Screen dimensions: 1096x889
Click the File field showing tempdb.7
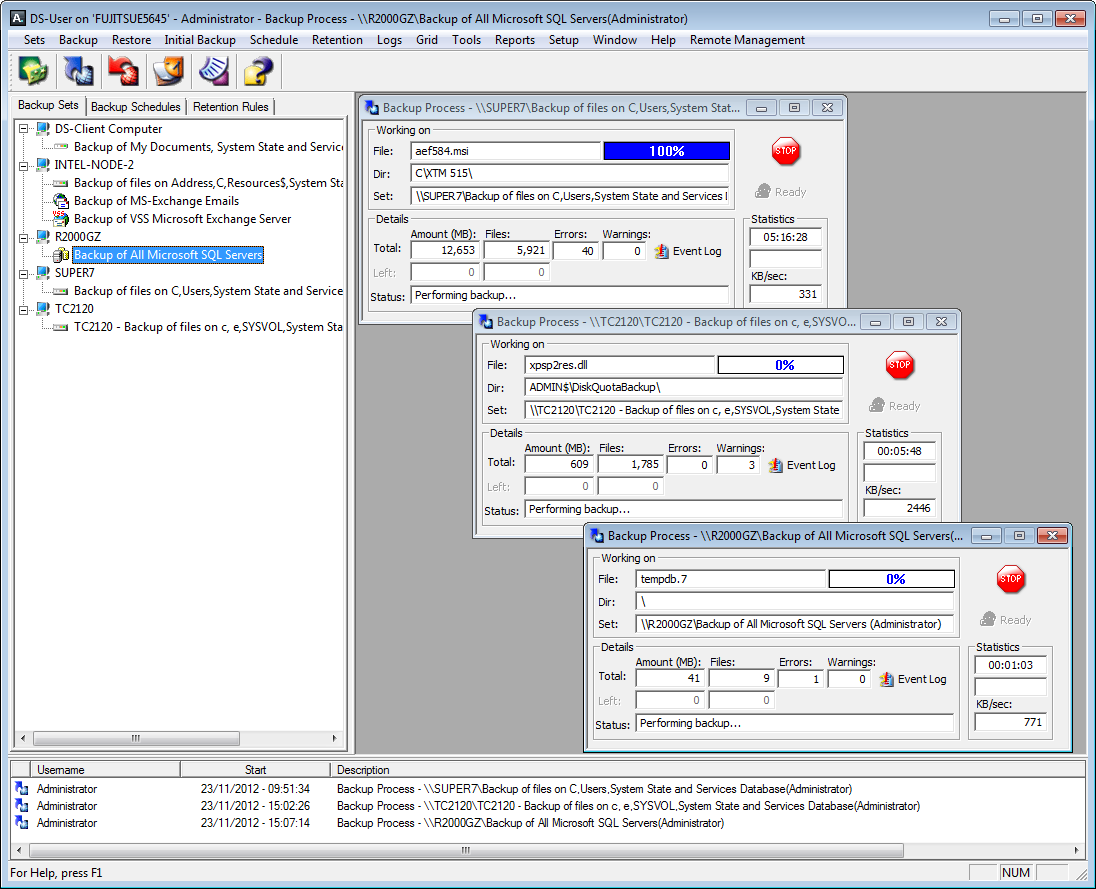[730, 579]
